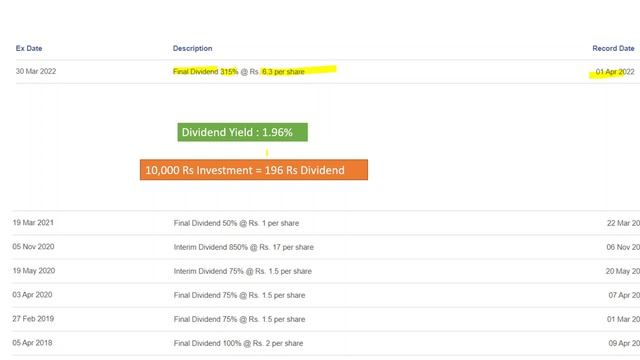Select the 03 Apr 2020 ex date
Viewport: 640px width, 360px height.
pos(32,295)
